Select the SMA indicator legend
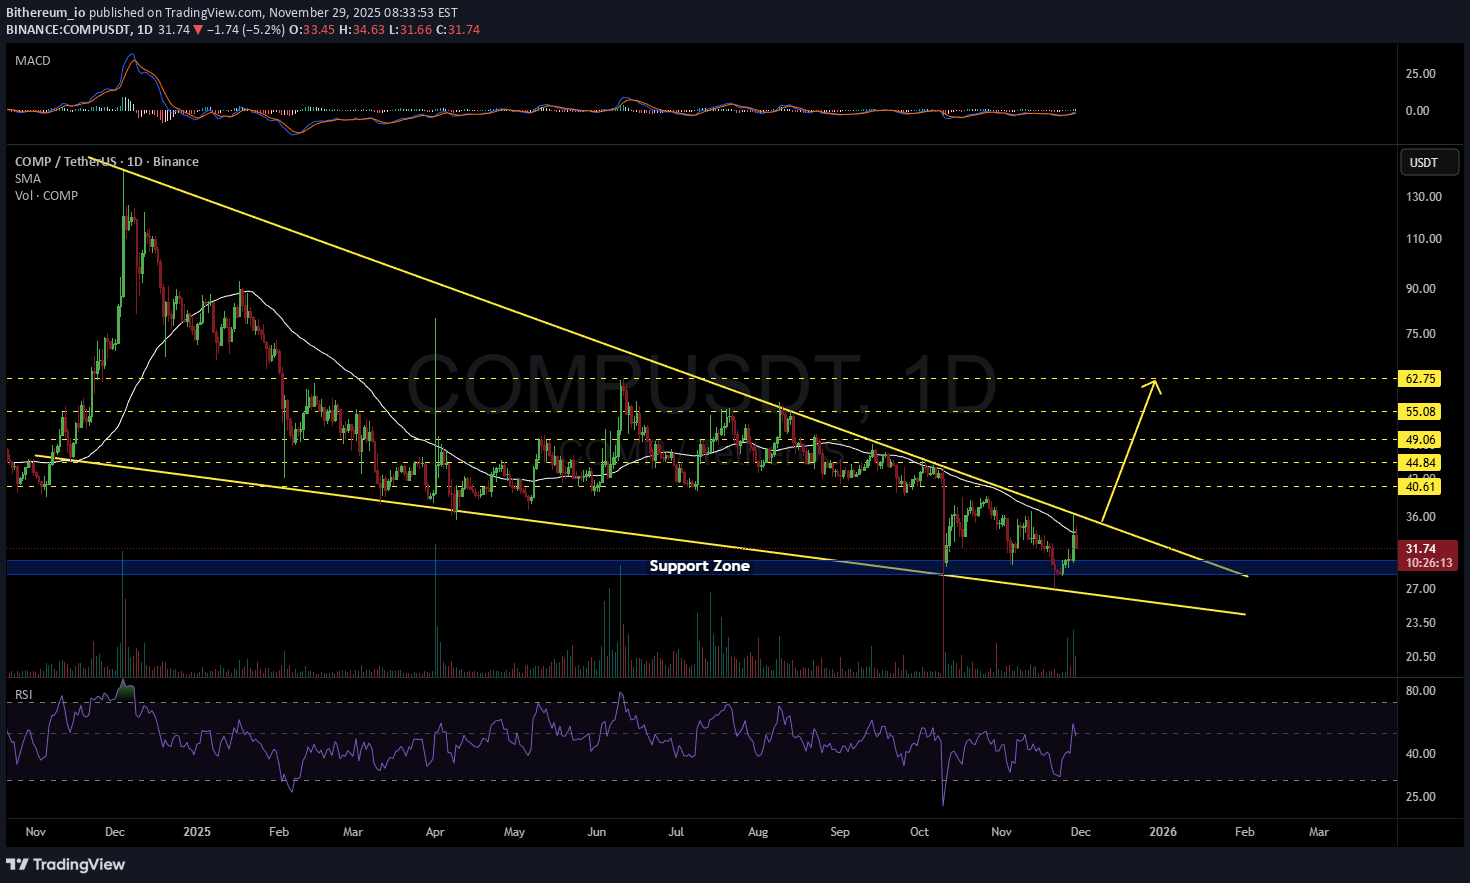Viewport: 1470px width, 883px height. [x=28, y=179]
